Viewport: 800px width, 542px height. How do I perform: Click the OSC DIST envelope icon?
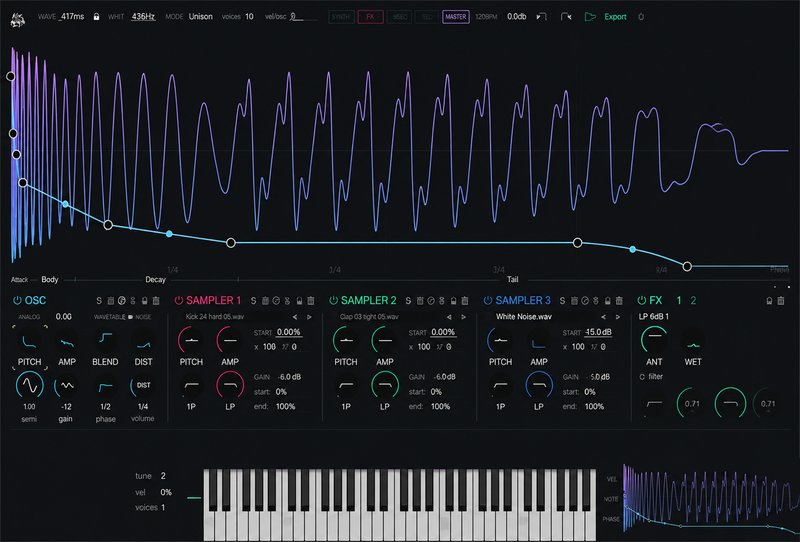tap(143, 344)
